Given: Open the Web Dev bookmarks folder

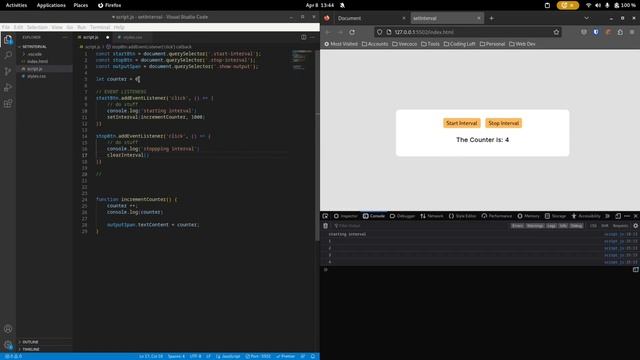Looking at the screenshot, I should (522, 44).
